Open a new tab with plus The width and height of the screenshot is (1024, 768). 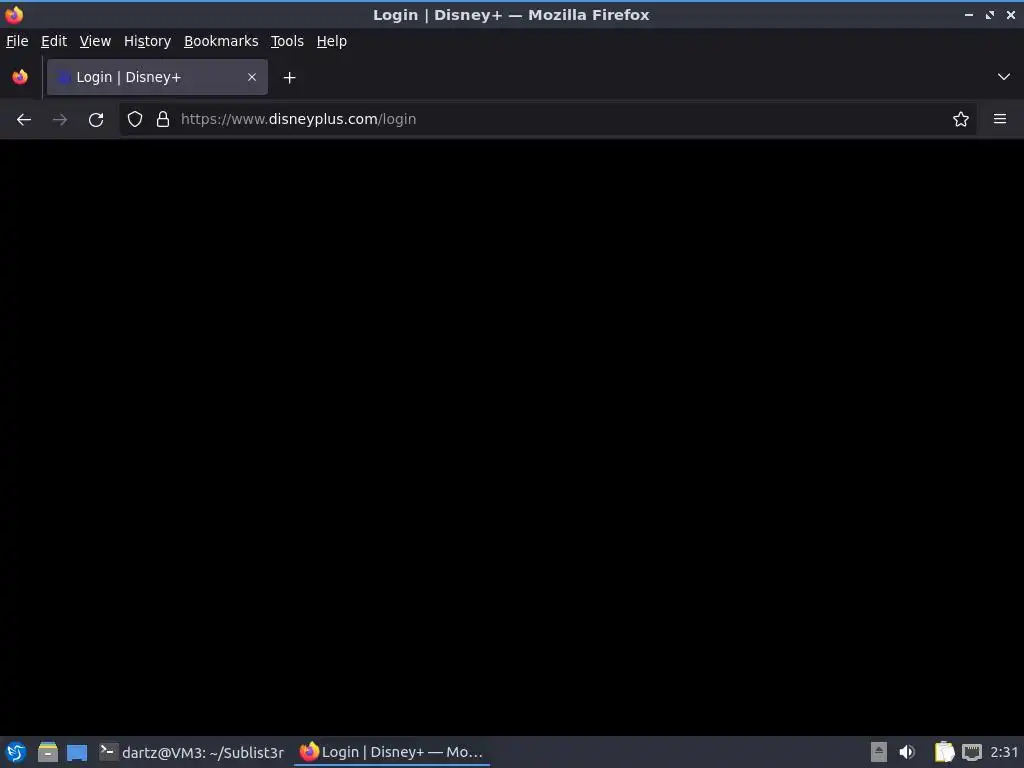(x=289, y=78)
